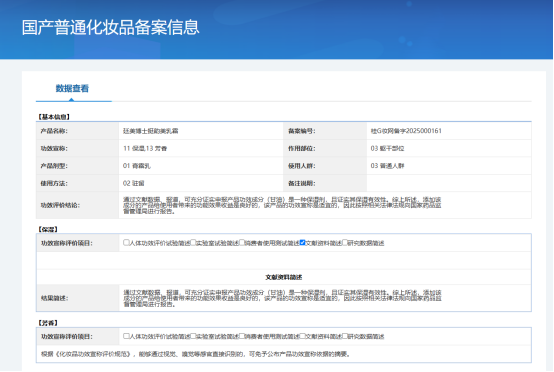554x372 pixels.
Task: Open the 数据查看 tab
Action: pos(72,88)
